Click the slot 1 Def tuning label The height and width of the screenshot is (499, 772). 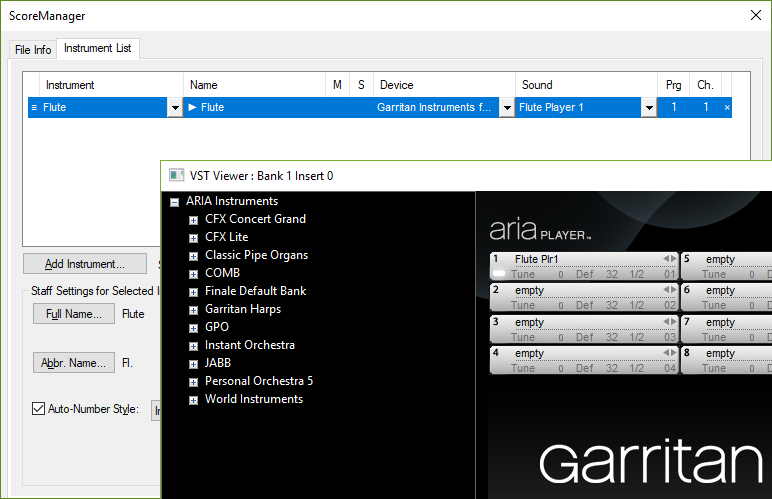584,275
